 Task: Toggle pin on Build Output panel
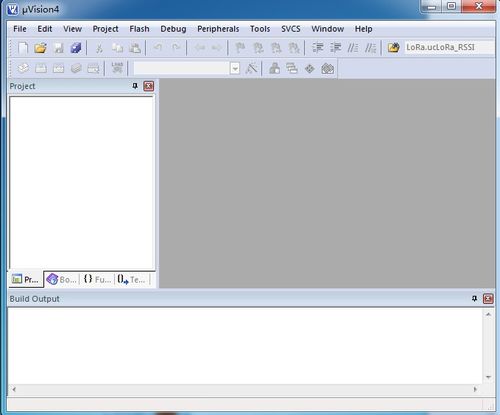pos(474,299)
